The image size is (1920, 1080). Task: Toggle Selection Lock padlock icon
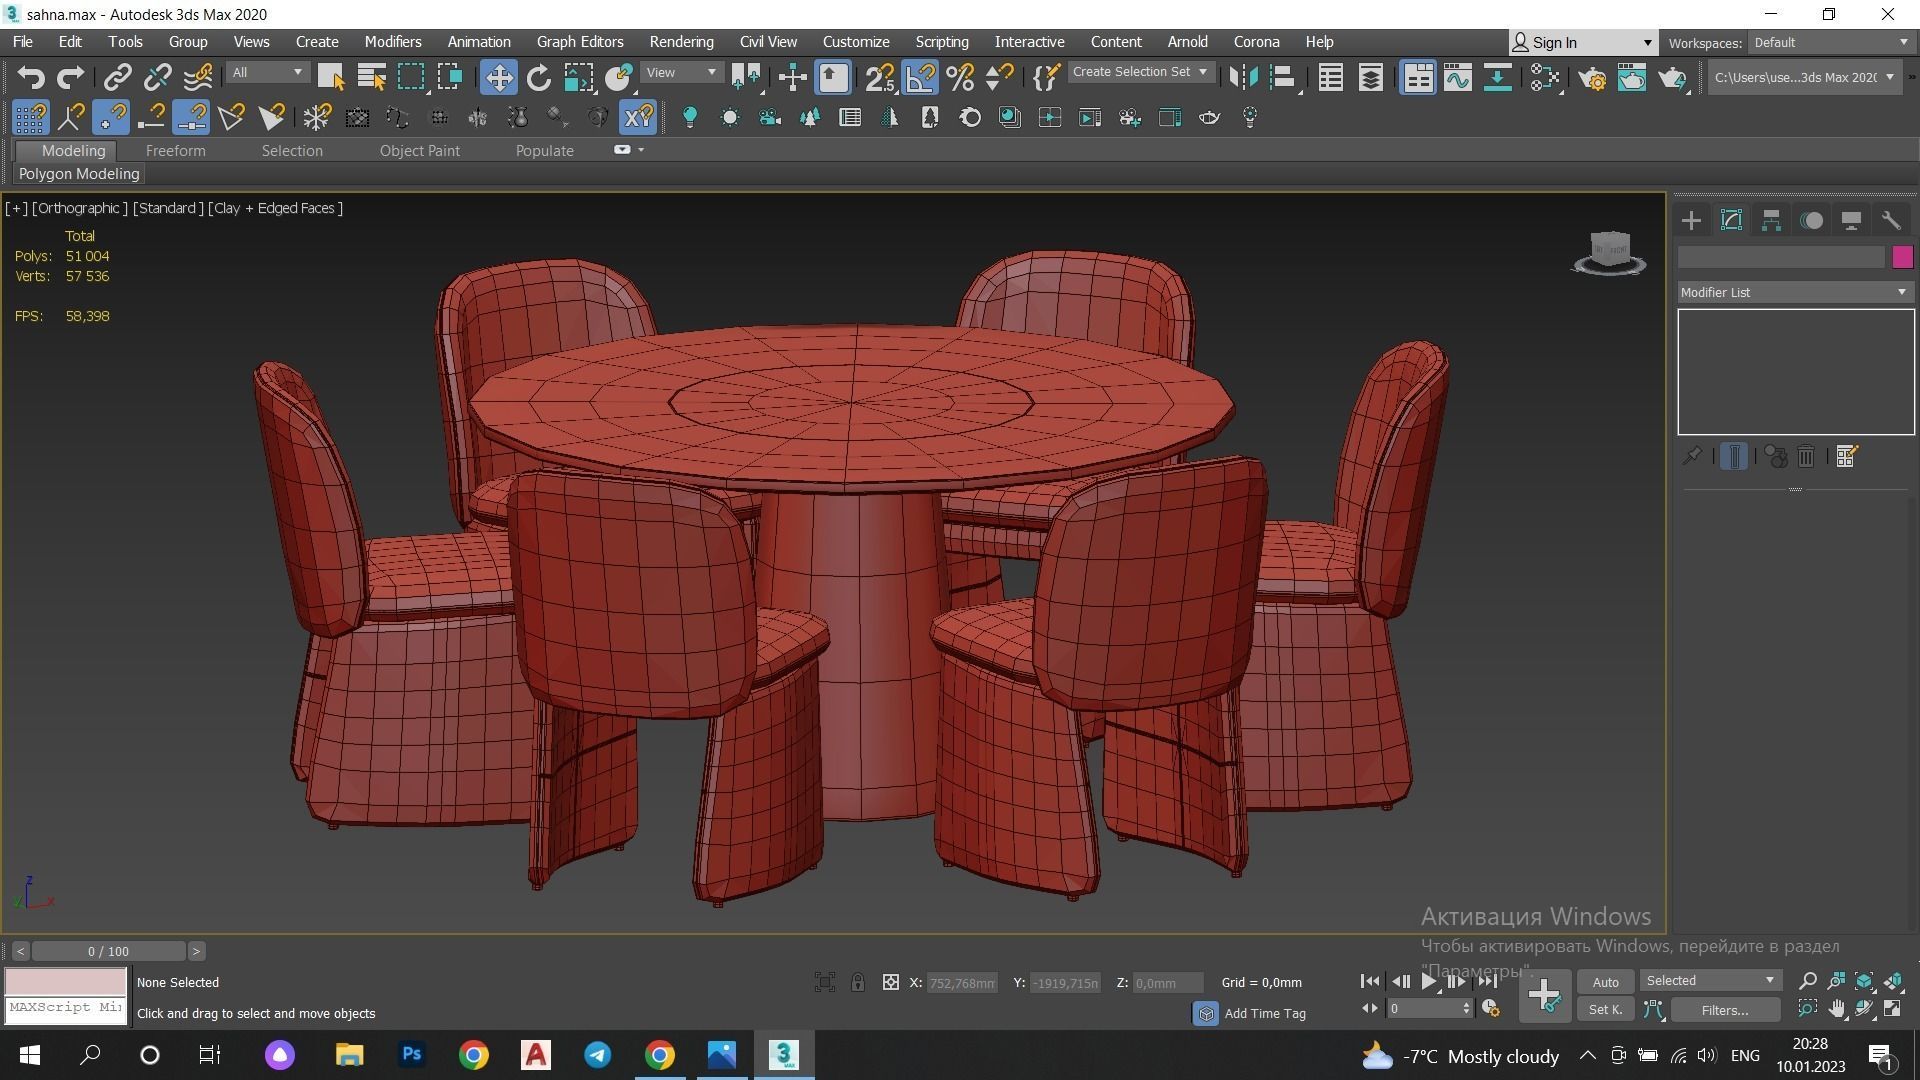tap(858, 982)
